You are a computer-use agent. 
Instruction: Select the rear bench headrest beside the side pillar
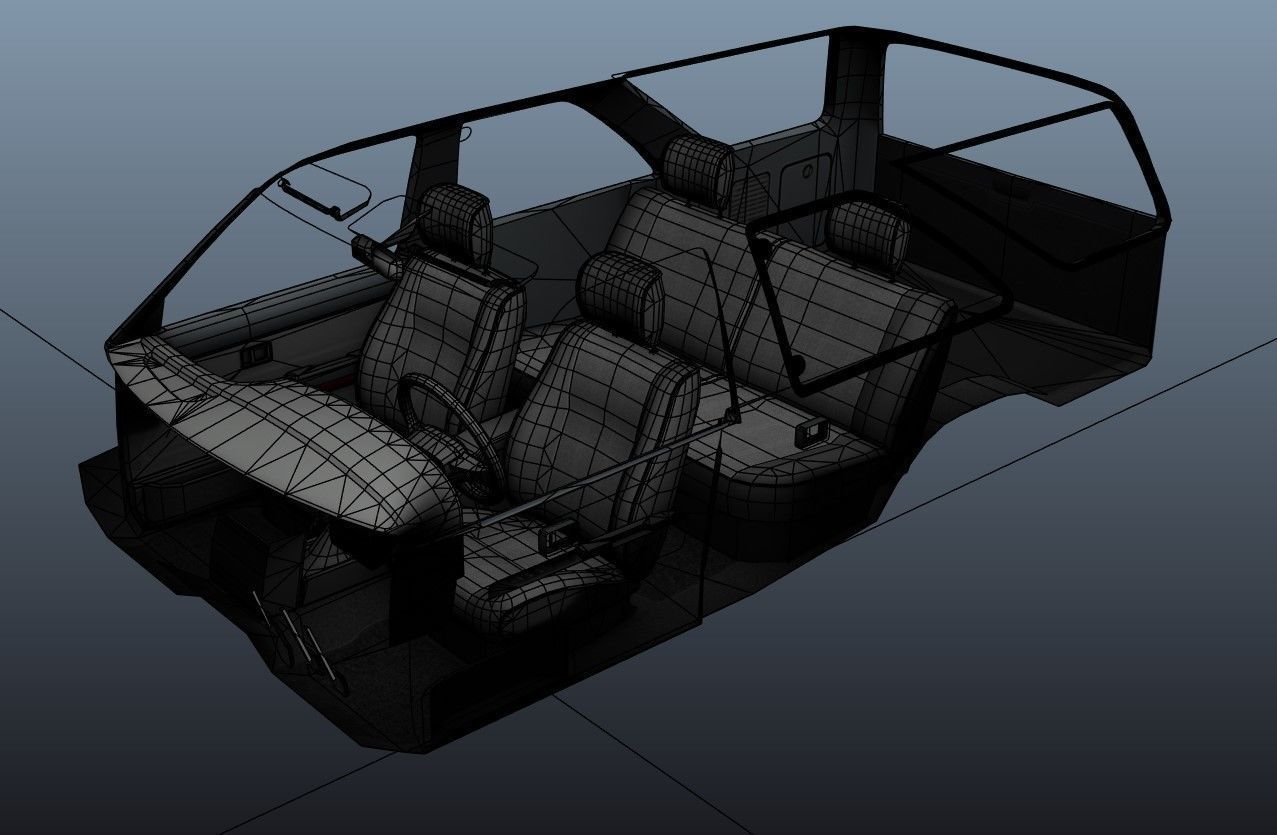click(699, 171)
